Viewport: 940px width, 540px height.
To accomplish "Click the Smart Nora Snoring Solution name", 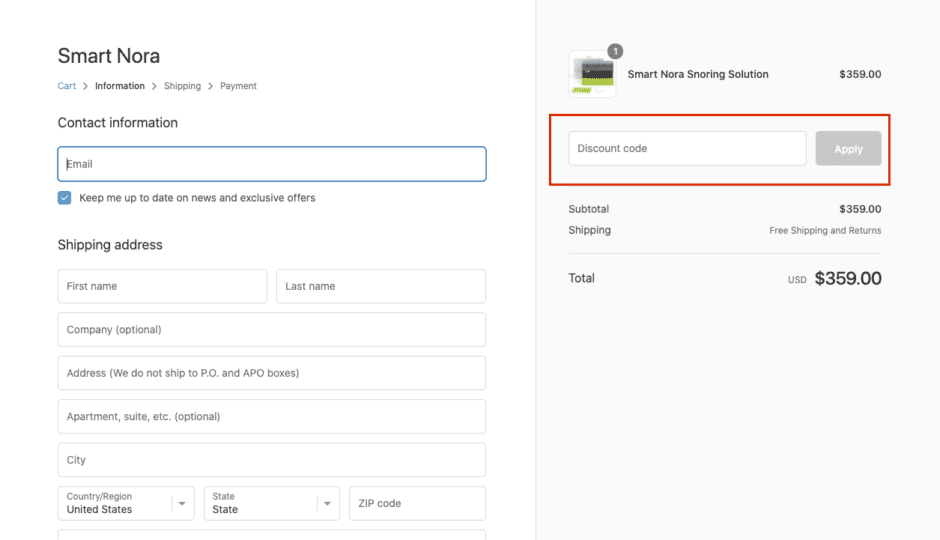I will click(x=698, y=74).
